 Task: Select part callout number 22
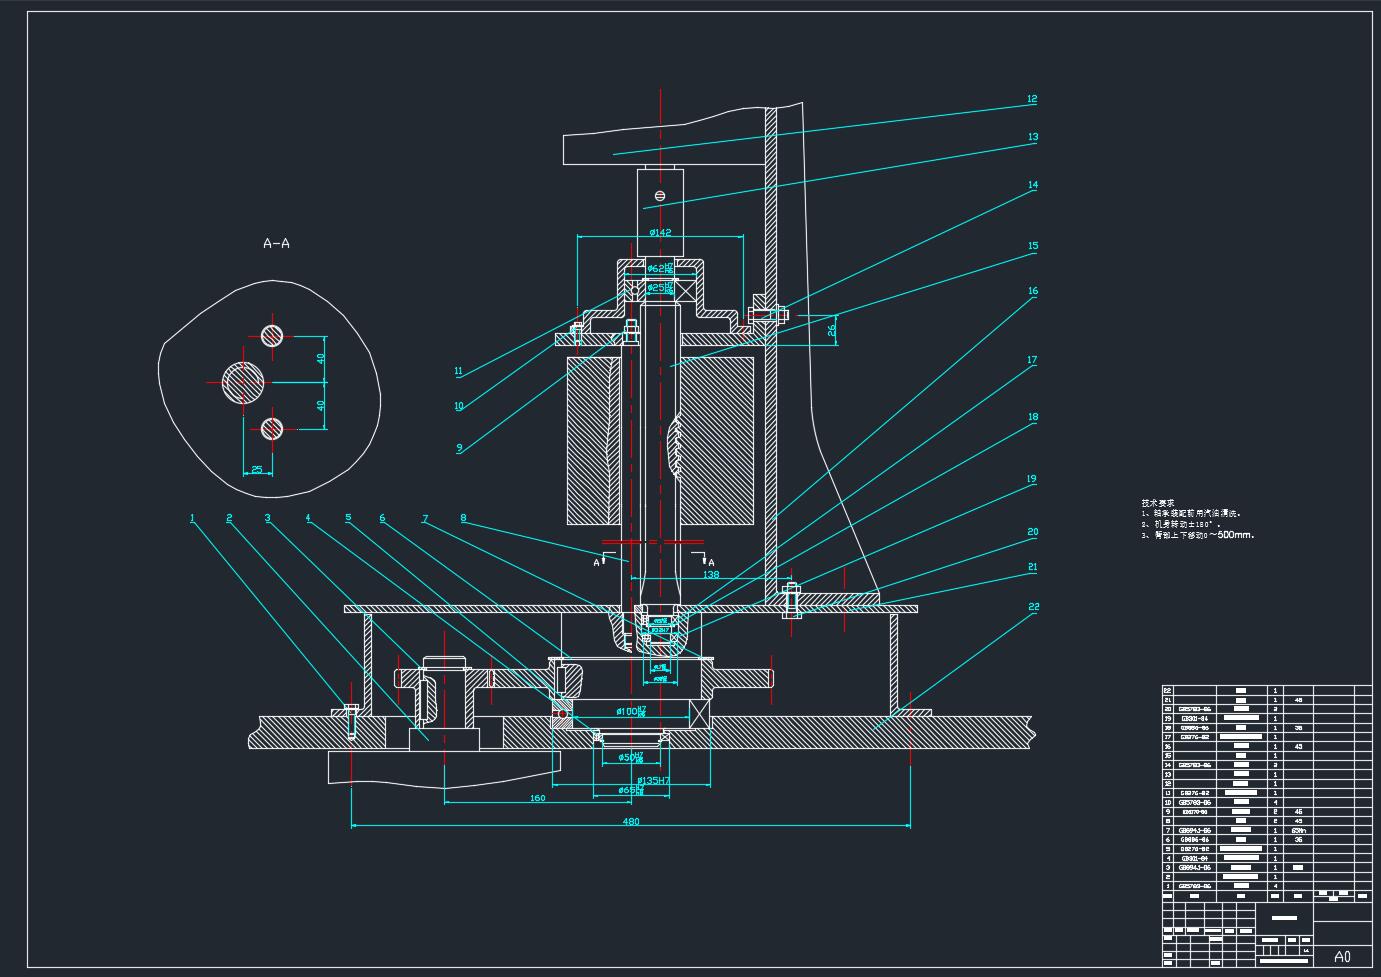[x=1033, y=606]
